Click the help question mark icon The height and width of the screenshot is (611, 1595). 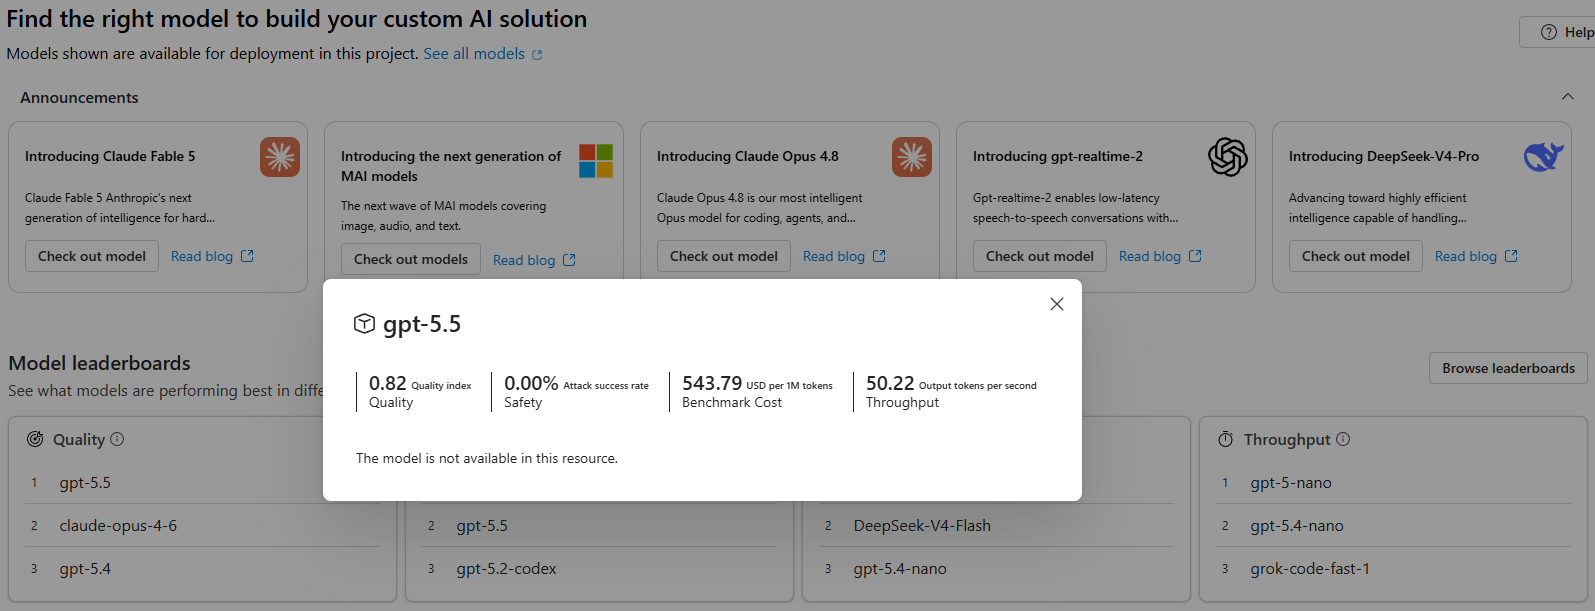(x=1549, y=32)
